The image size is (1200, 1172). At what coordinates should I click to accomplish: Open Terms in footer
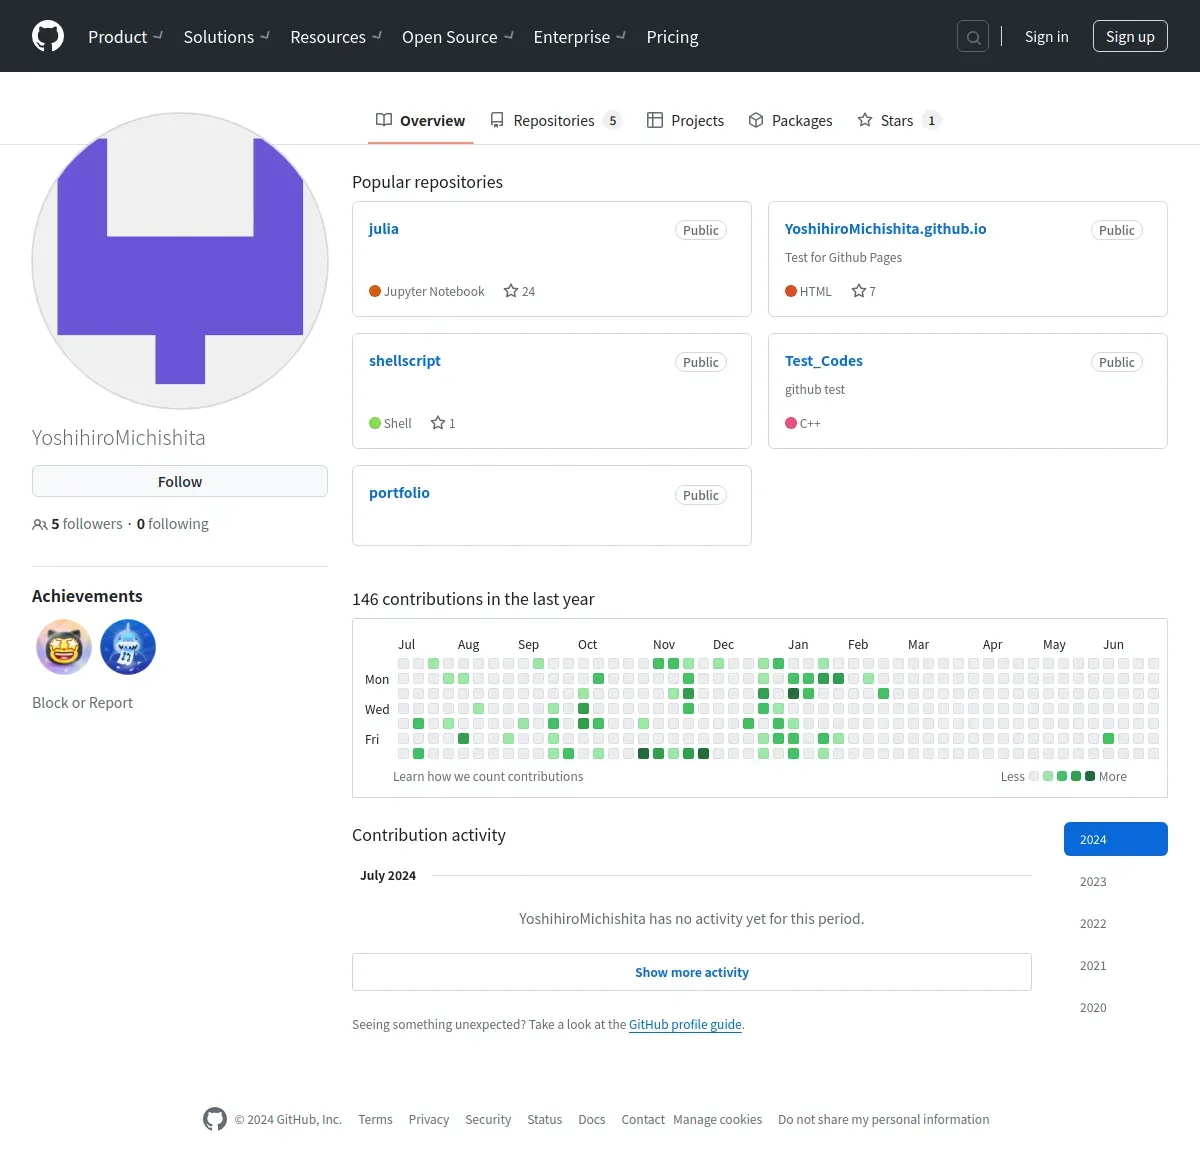pyautogui.click(x=375, y=1119)
